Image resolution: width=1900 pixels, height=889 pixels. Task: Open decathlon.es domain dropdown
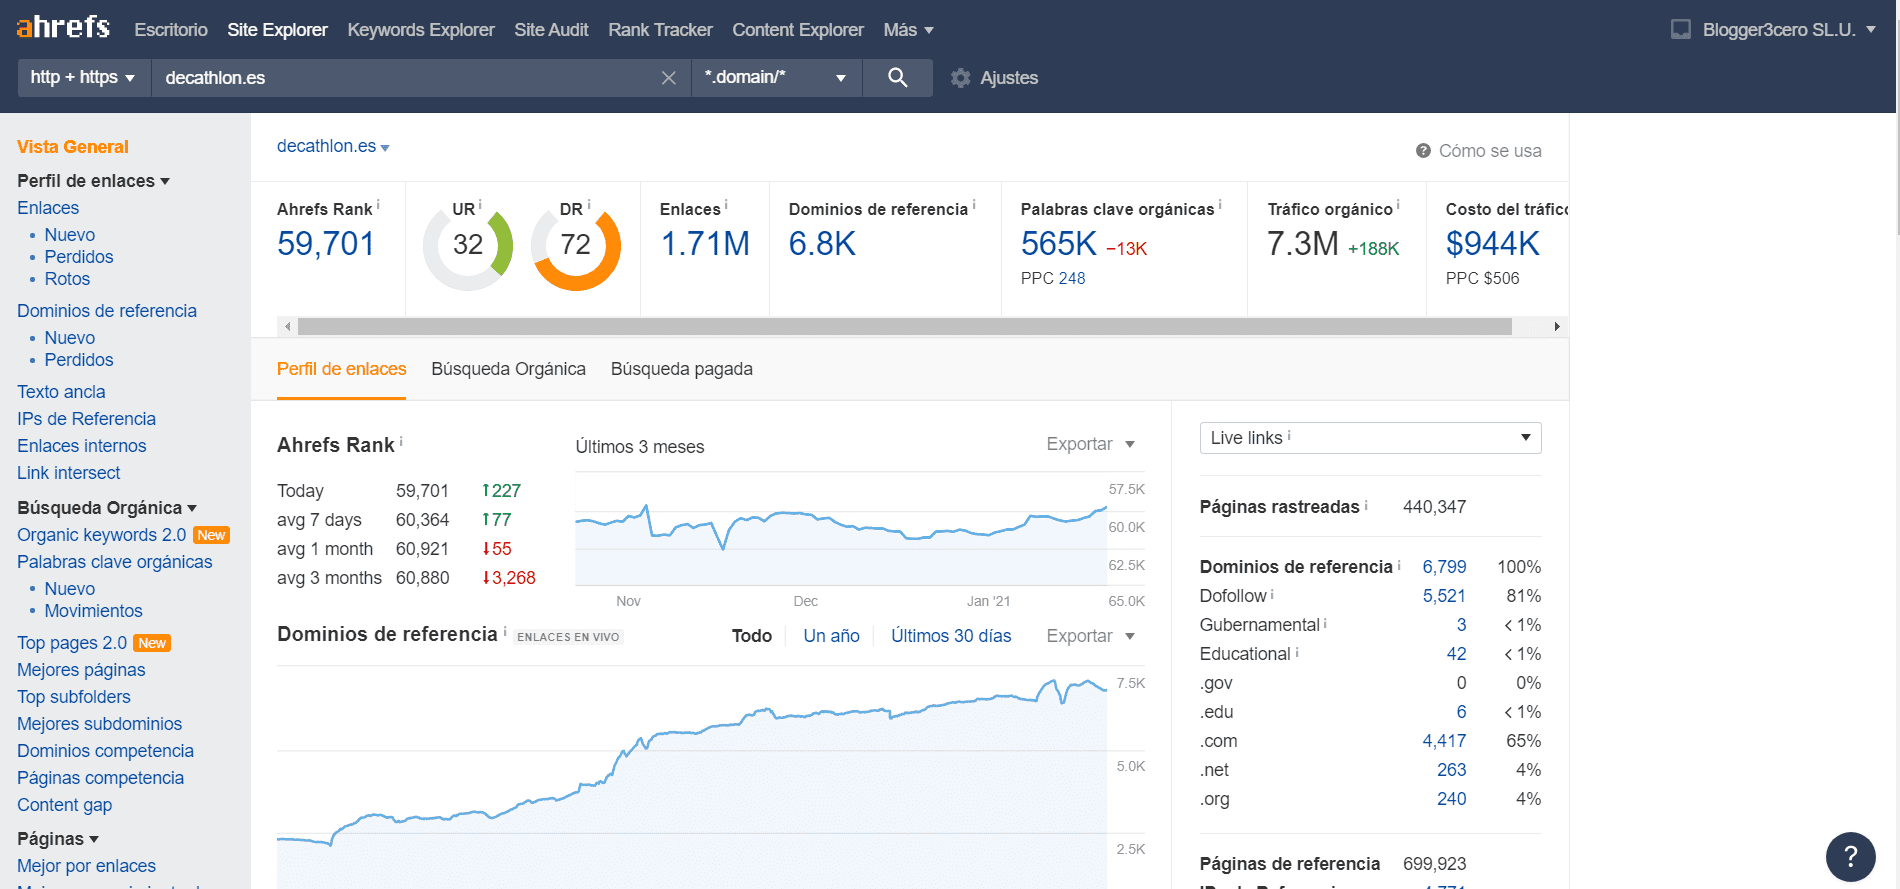click(333, 146)
